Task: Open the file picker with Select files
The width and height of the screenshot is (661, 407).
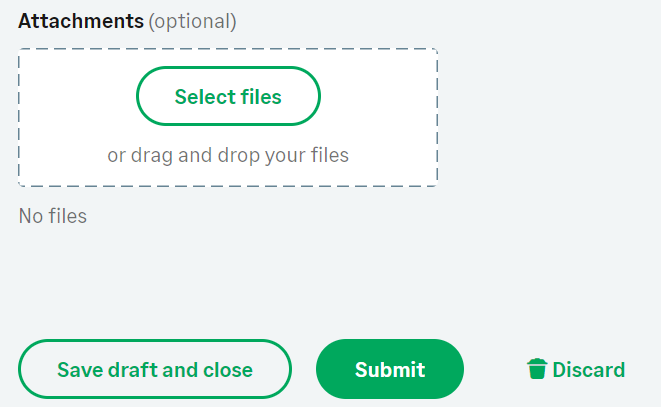Action: (228, 96)
